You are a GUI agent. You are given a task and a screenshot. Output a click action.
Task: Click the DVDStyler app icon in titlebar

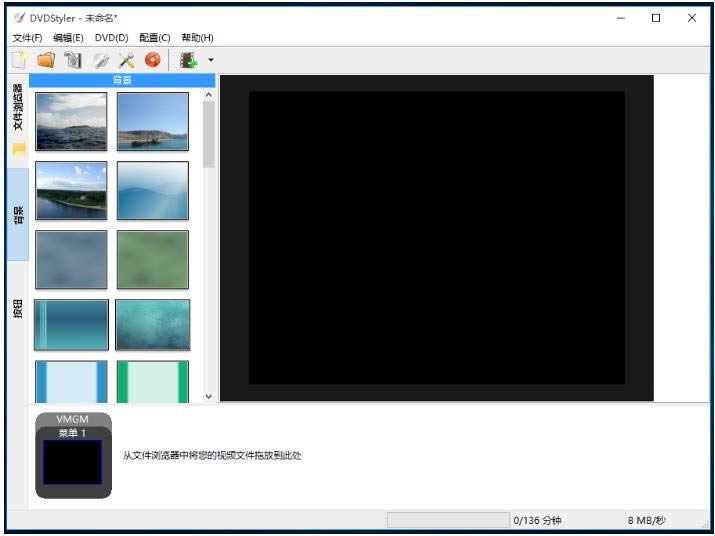pyautogui.click(x=20, y=18)
